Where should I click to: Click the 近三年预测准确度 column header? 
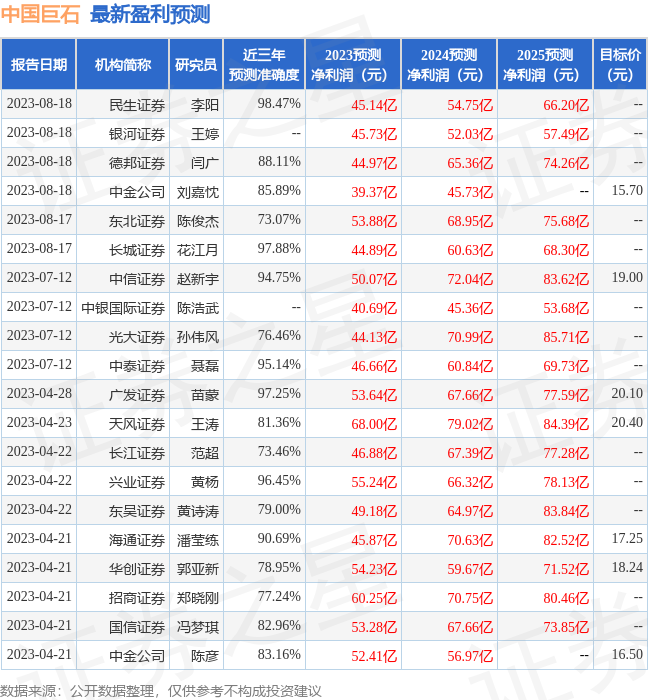(264, 65)
